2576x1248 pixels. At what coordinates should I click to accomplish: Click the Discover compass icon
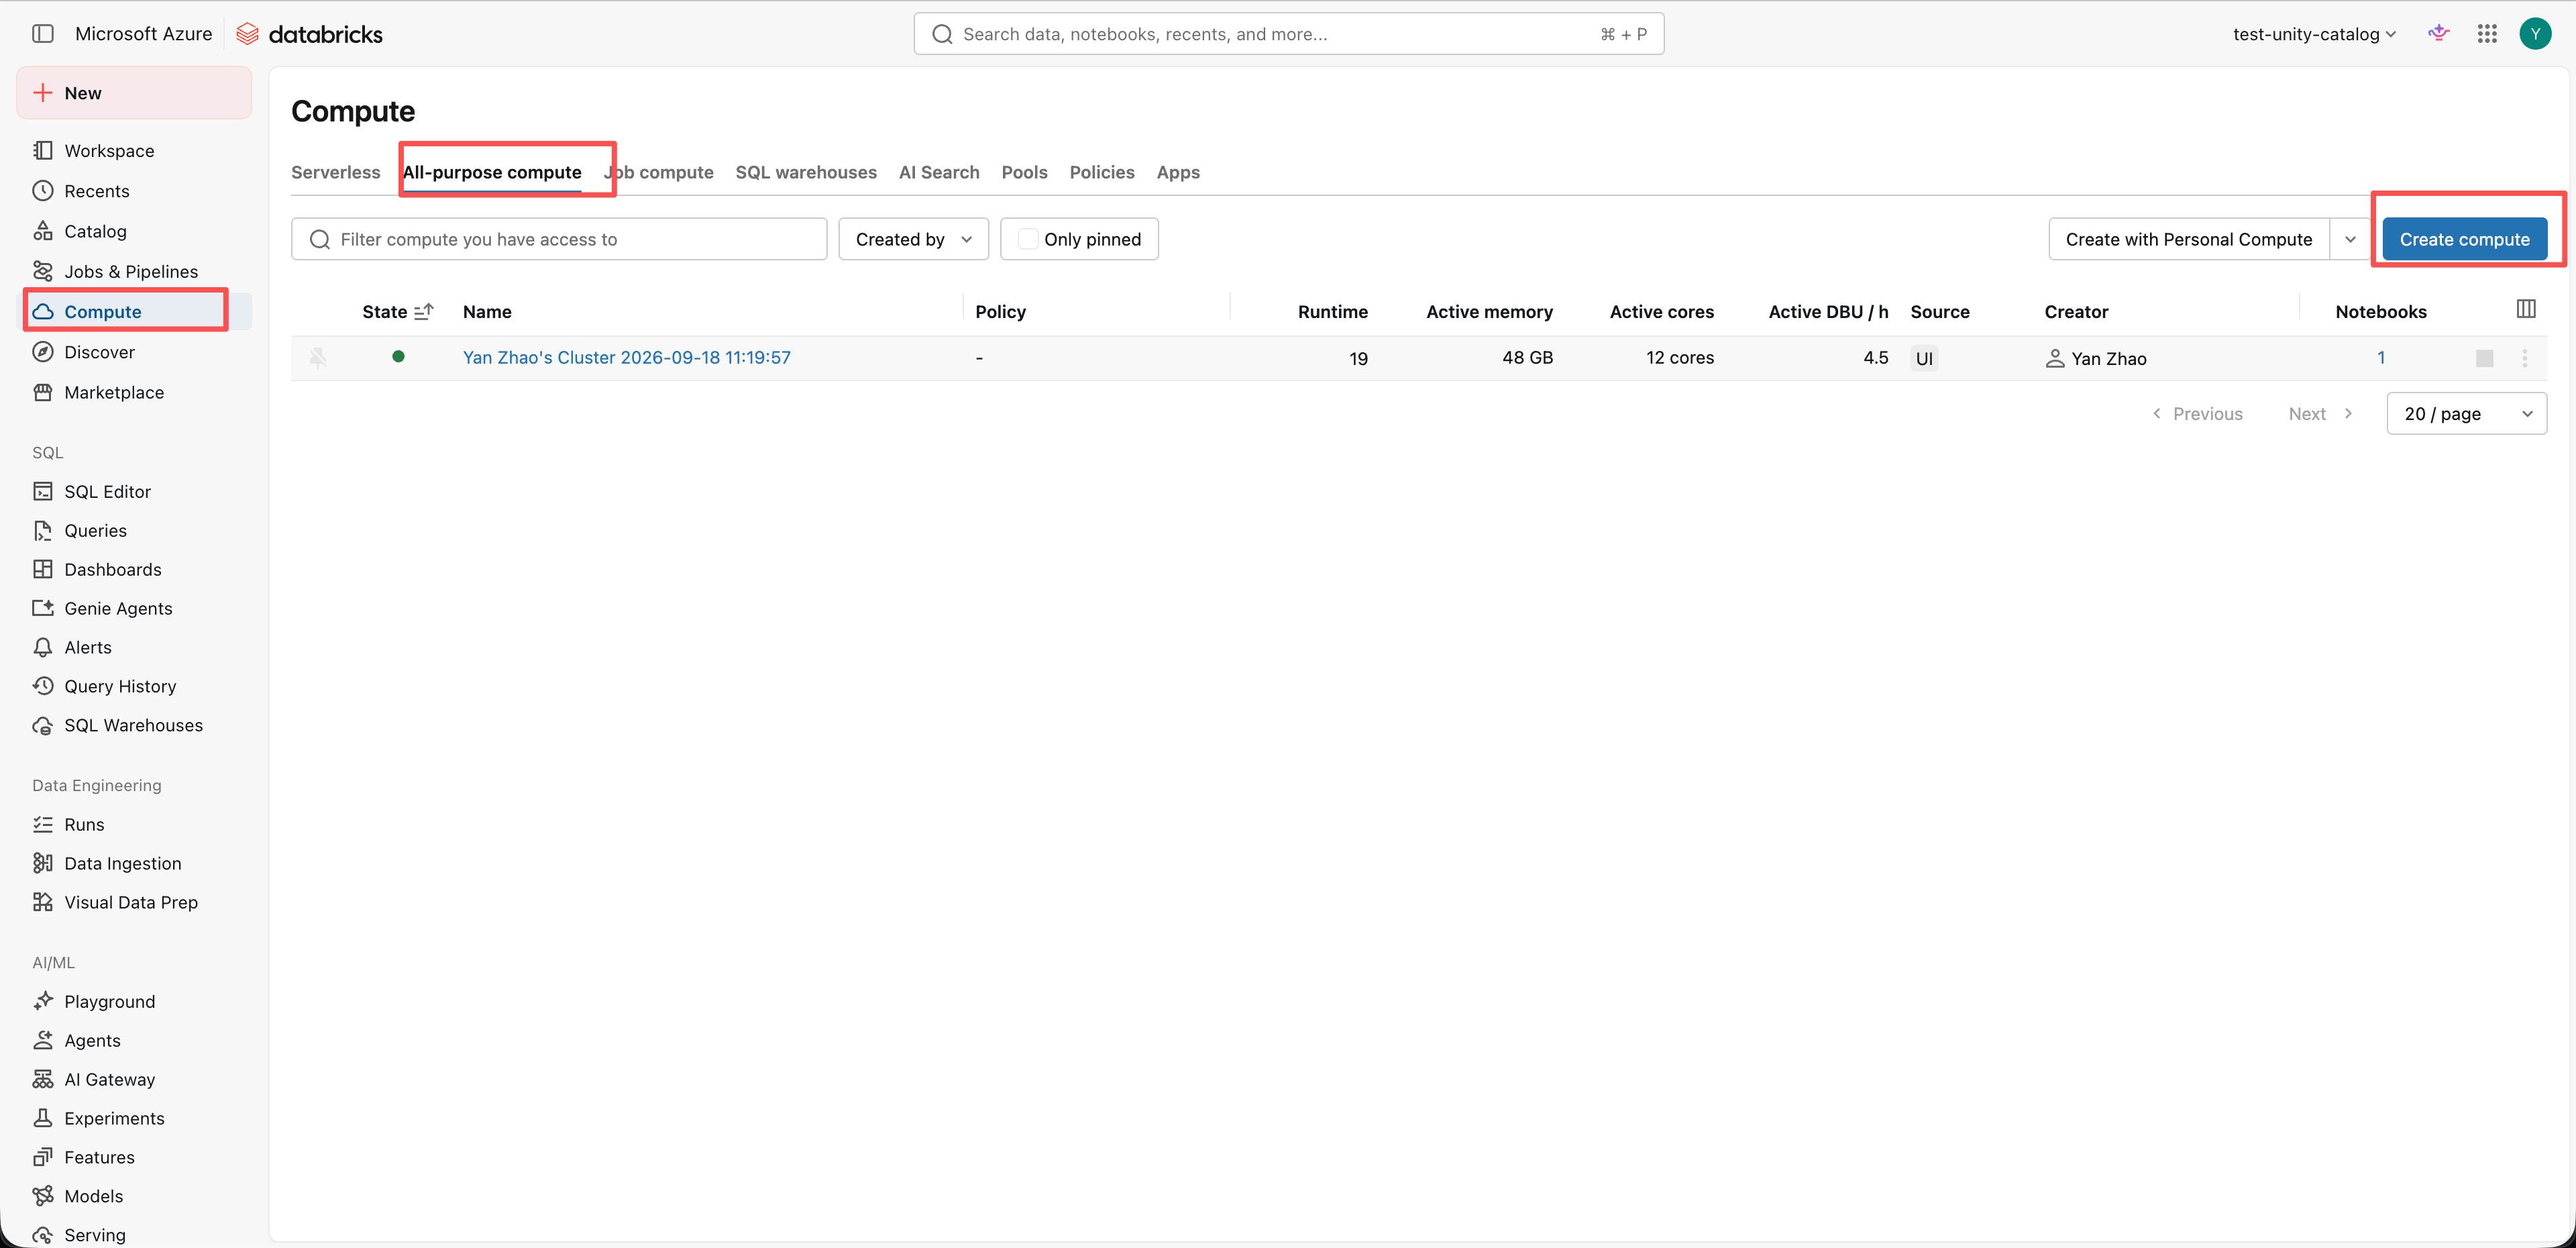pyautogui.click(x=43, y=352)
